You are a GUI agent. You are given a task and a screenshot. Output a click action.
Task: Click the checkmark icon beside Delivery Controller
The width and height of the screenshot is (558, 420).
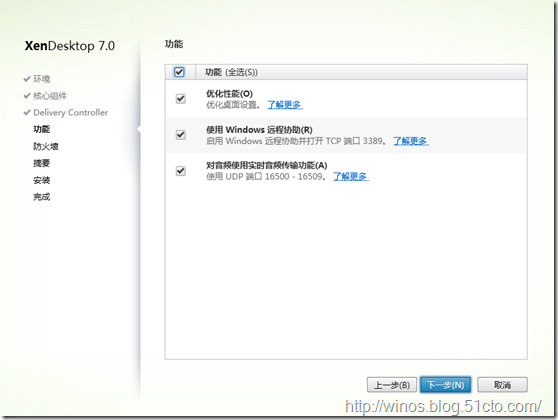[x=27, y=112]
